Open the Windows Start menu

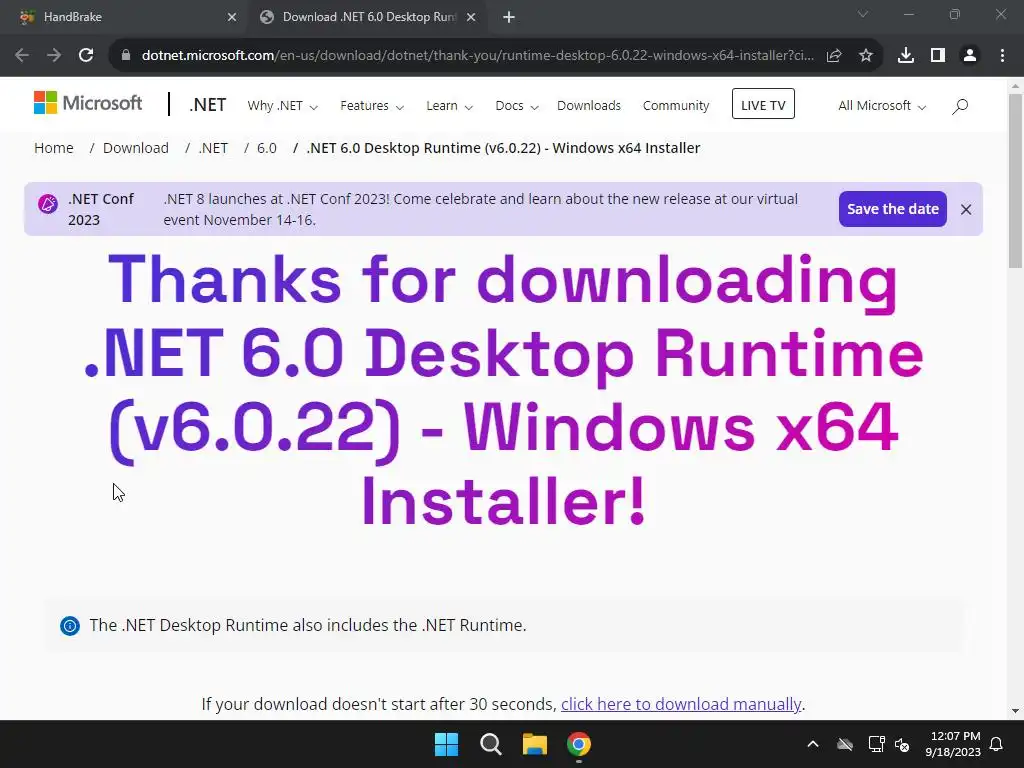coord(447,744)
